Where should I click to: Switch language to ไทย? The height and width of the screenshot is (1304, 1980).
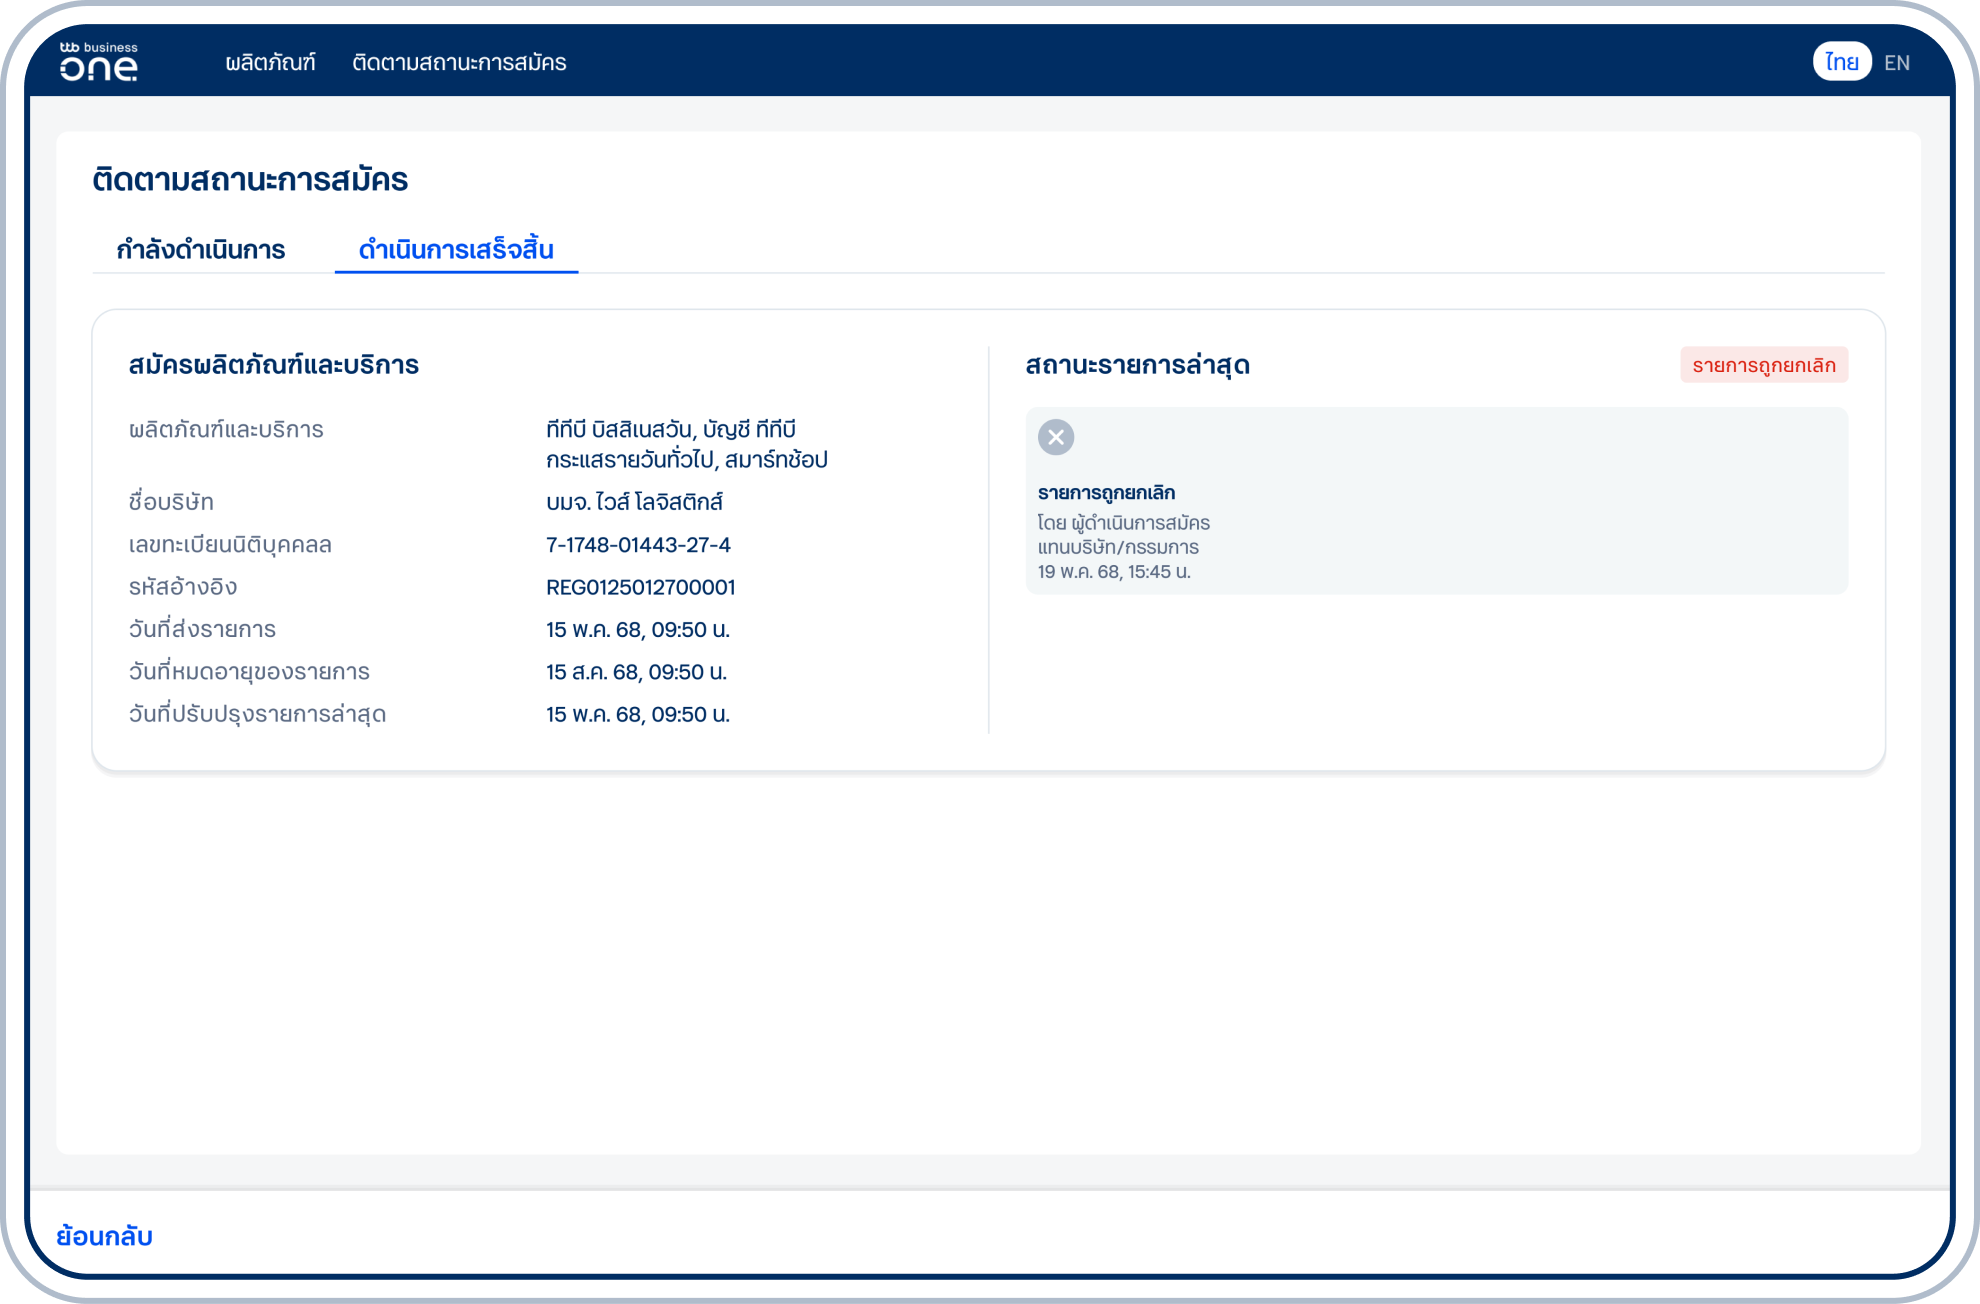[x=1841, y=62]
